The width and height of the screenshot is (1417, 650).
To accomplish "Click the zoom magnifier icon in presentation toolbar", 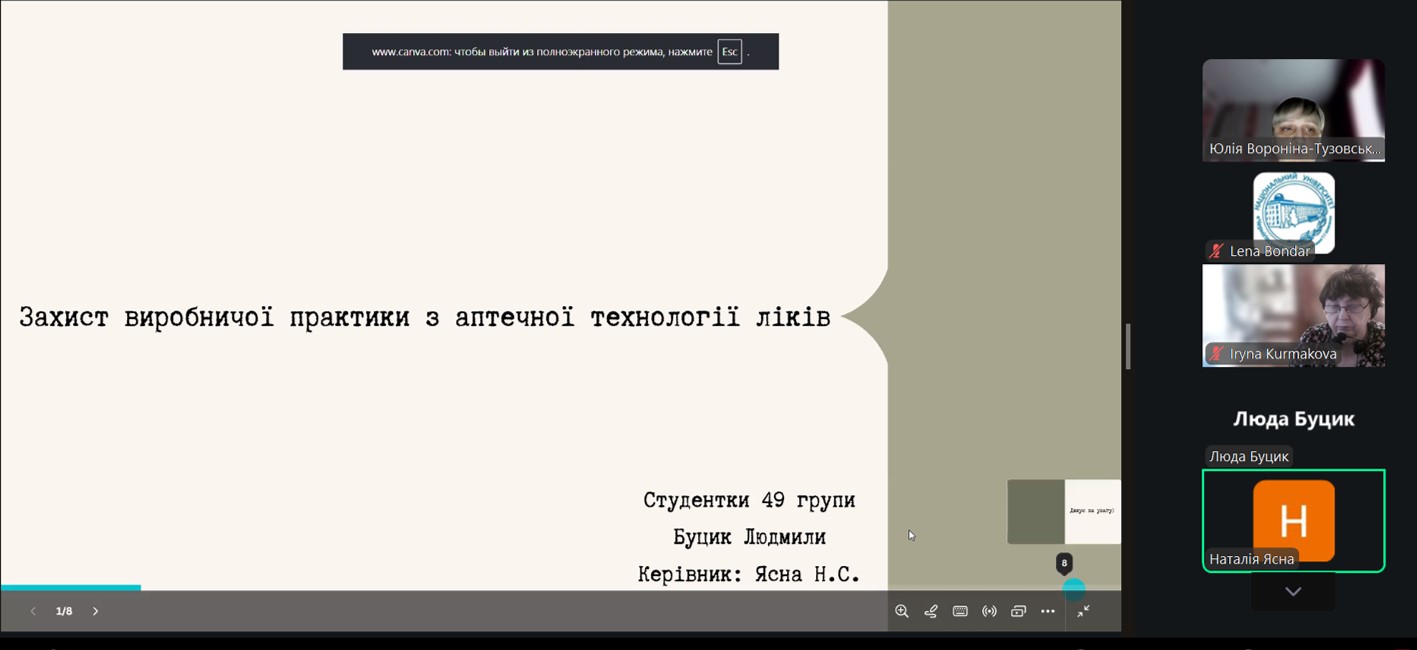I will [x=901, y=611].
